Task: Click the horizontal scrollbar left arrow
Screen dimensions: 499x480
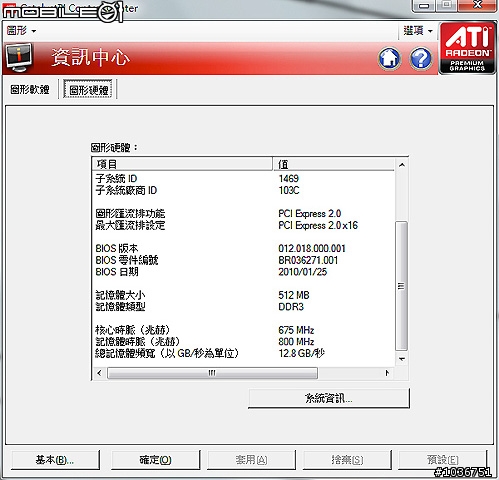Action: pos(99,373)
